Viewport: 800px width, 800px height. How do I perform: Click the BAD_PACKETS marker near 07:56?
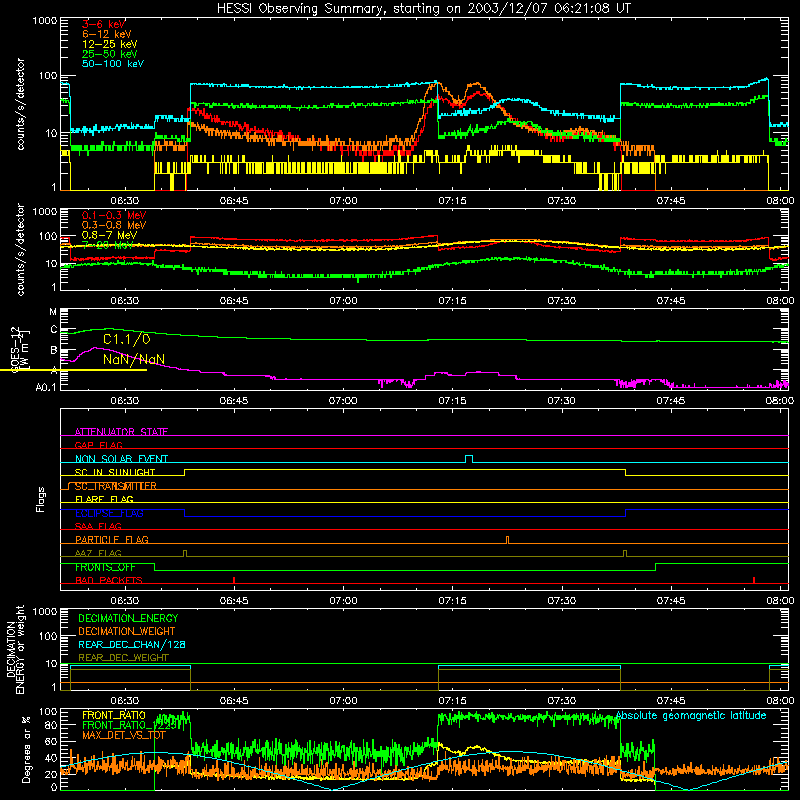pos(754,580)
